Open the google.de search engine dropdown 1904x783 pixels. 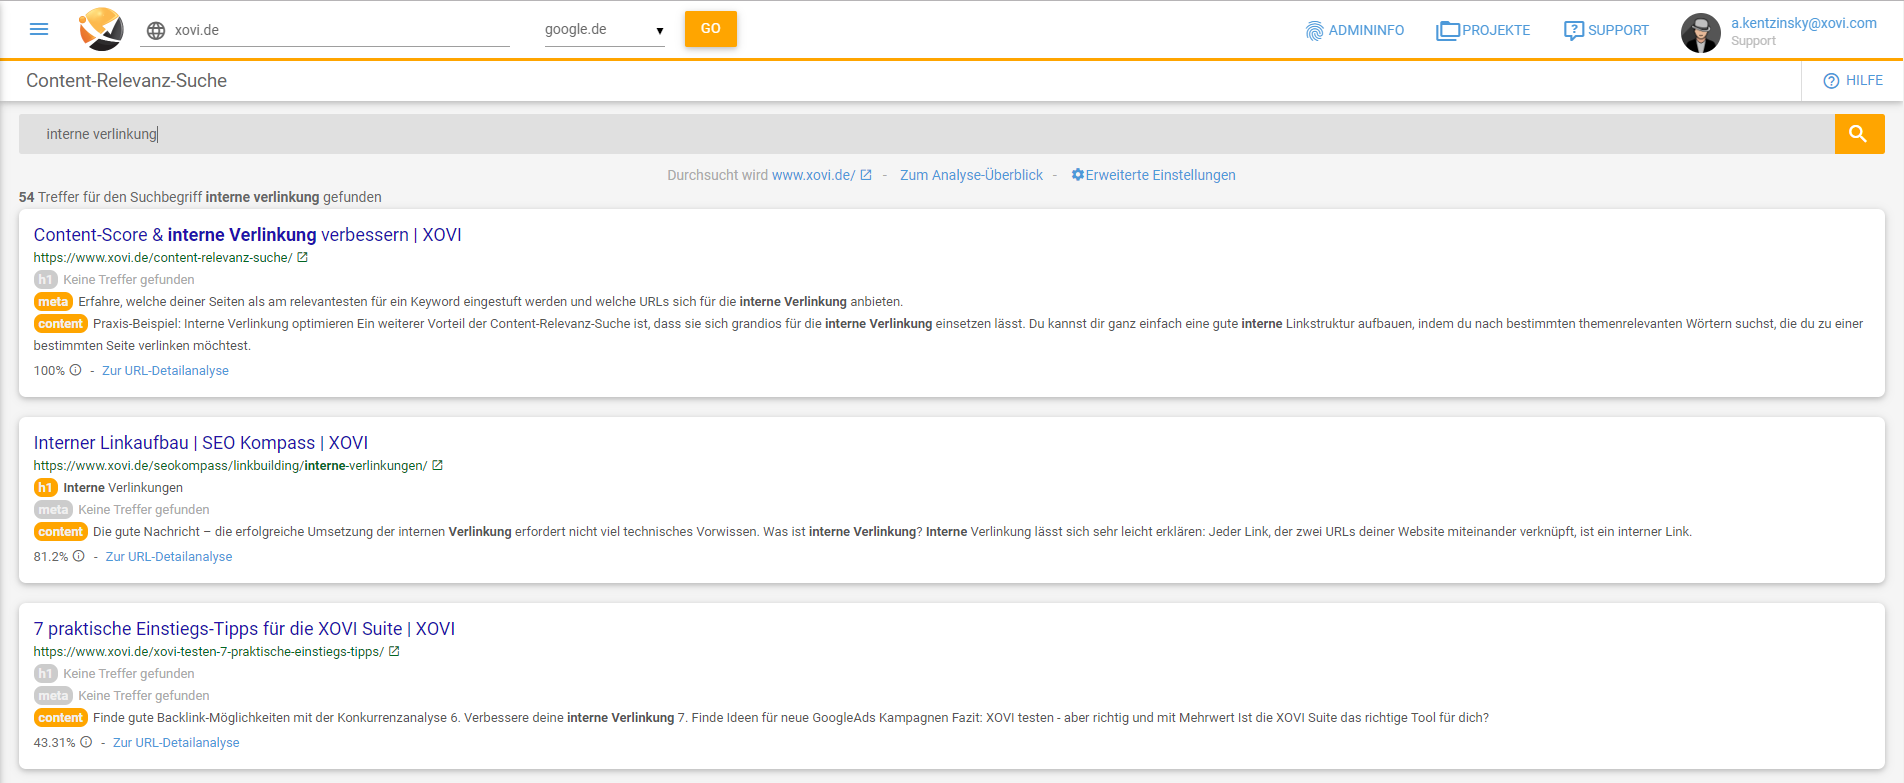click(604, 30)
